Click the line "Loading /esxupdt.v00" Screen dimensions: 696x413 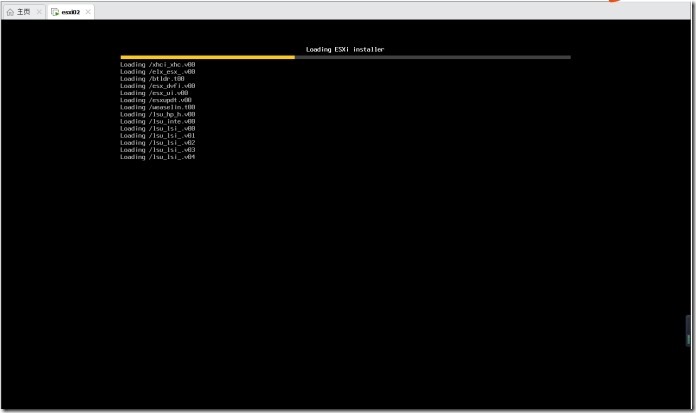[x=156, y=100]
